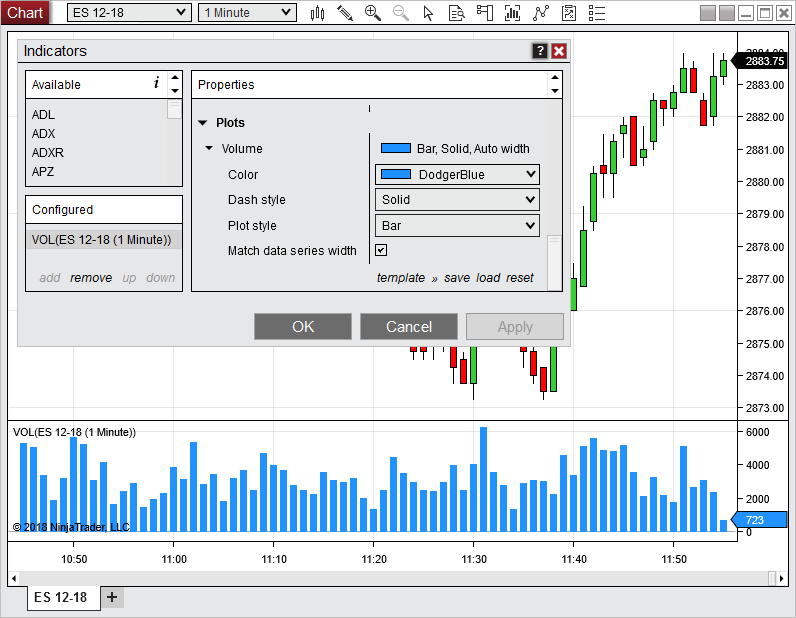Viewport: 796px width, 618px height.
Task: Open the ES 12-18 instrument dropdown
Action: click(130, 12)
